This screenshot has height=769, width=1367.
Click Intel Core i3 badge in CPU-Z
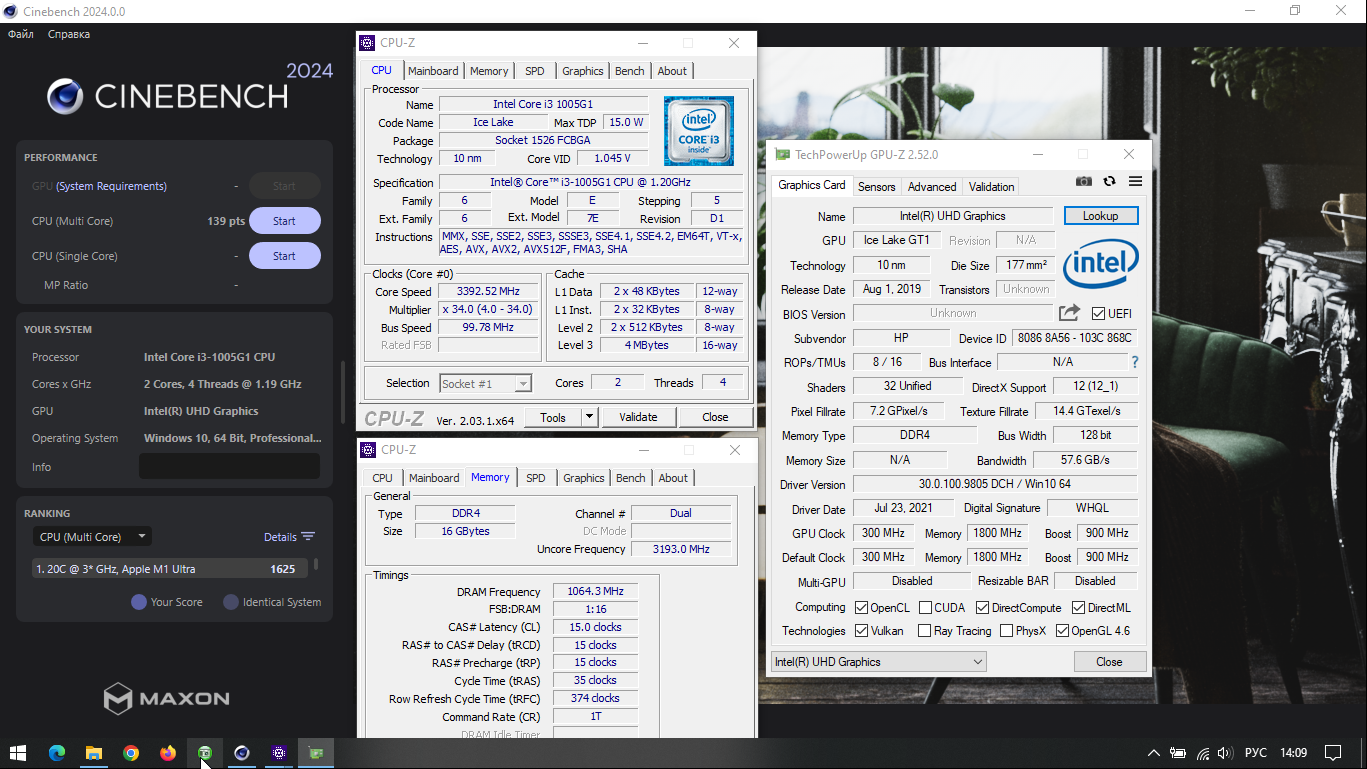tap(699, 131)
